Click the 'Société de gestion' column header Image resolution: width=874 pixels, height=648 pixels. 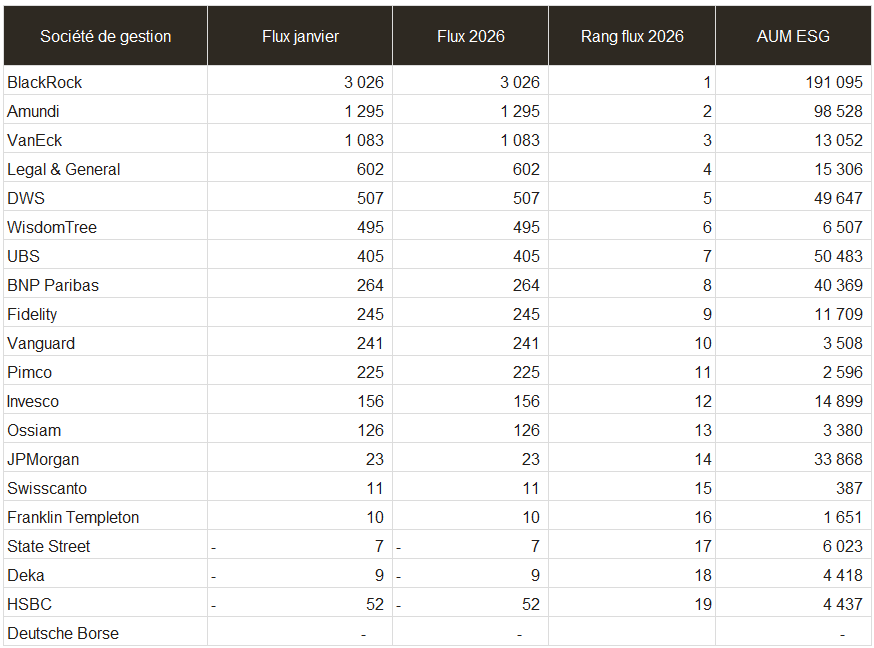coord(106,36)
